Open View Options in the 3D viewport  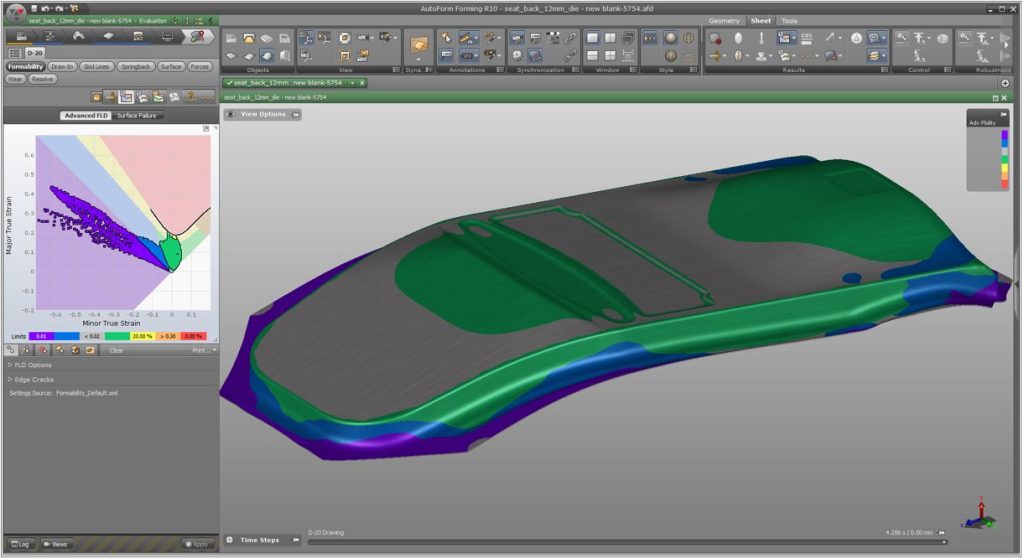(262, 114)
